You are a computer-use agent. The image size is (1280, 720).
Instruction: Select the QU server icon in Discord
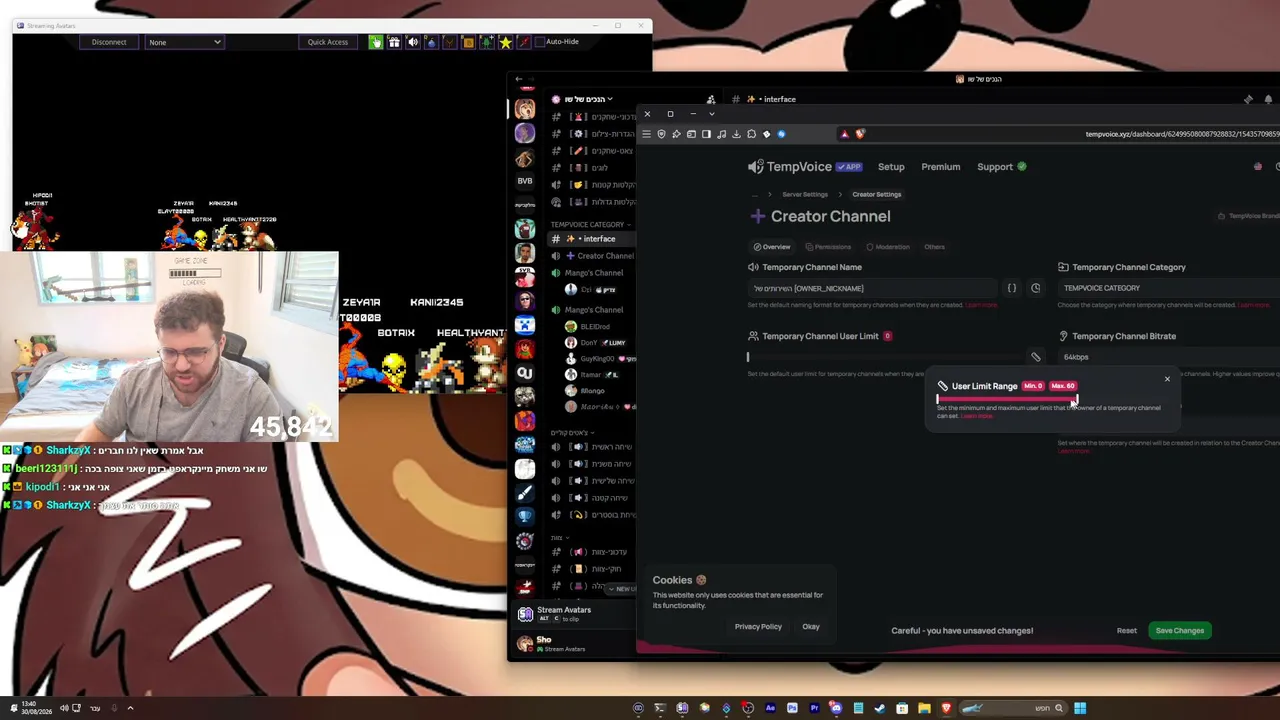pos(525,372)
